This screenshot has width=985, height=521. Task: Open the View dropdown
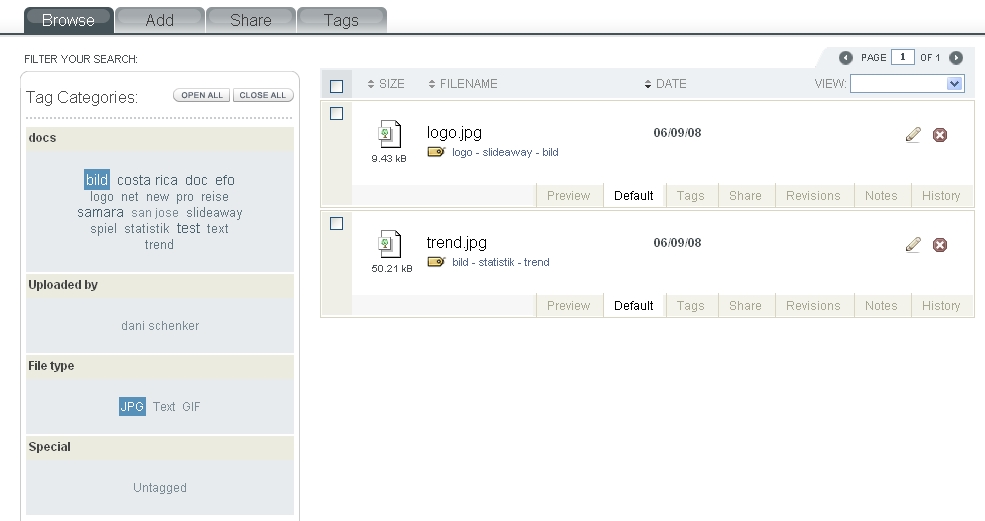click(x=906, y=84)
